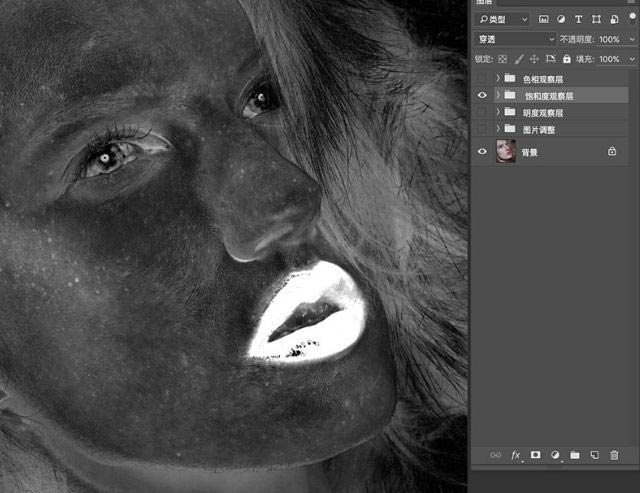Select the 背景 layer thumbnail
640x493 pixels.
(505, 152)
